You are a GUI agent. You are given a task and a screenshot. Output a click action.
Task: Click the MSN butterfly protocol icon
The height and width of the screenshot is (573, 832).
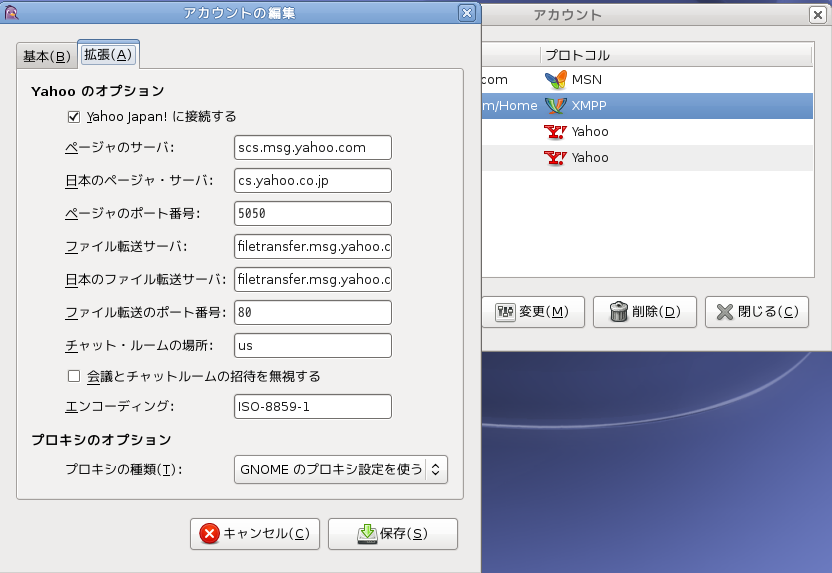(x=556, y=80)
